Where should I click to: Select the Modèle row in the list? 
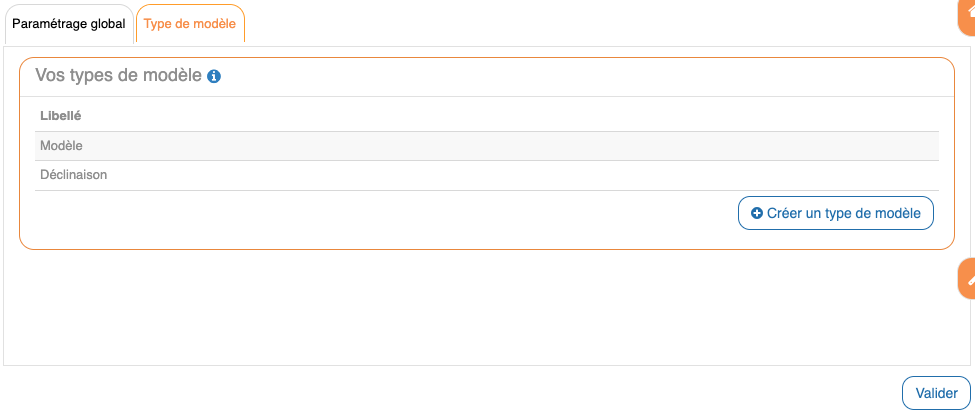[x=486, y=146]
